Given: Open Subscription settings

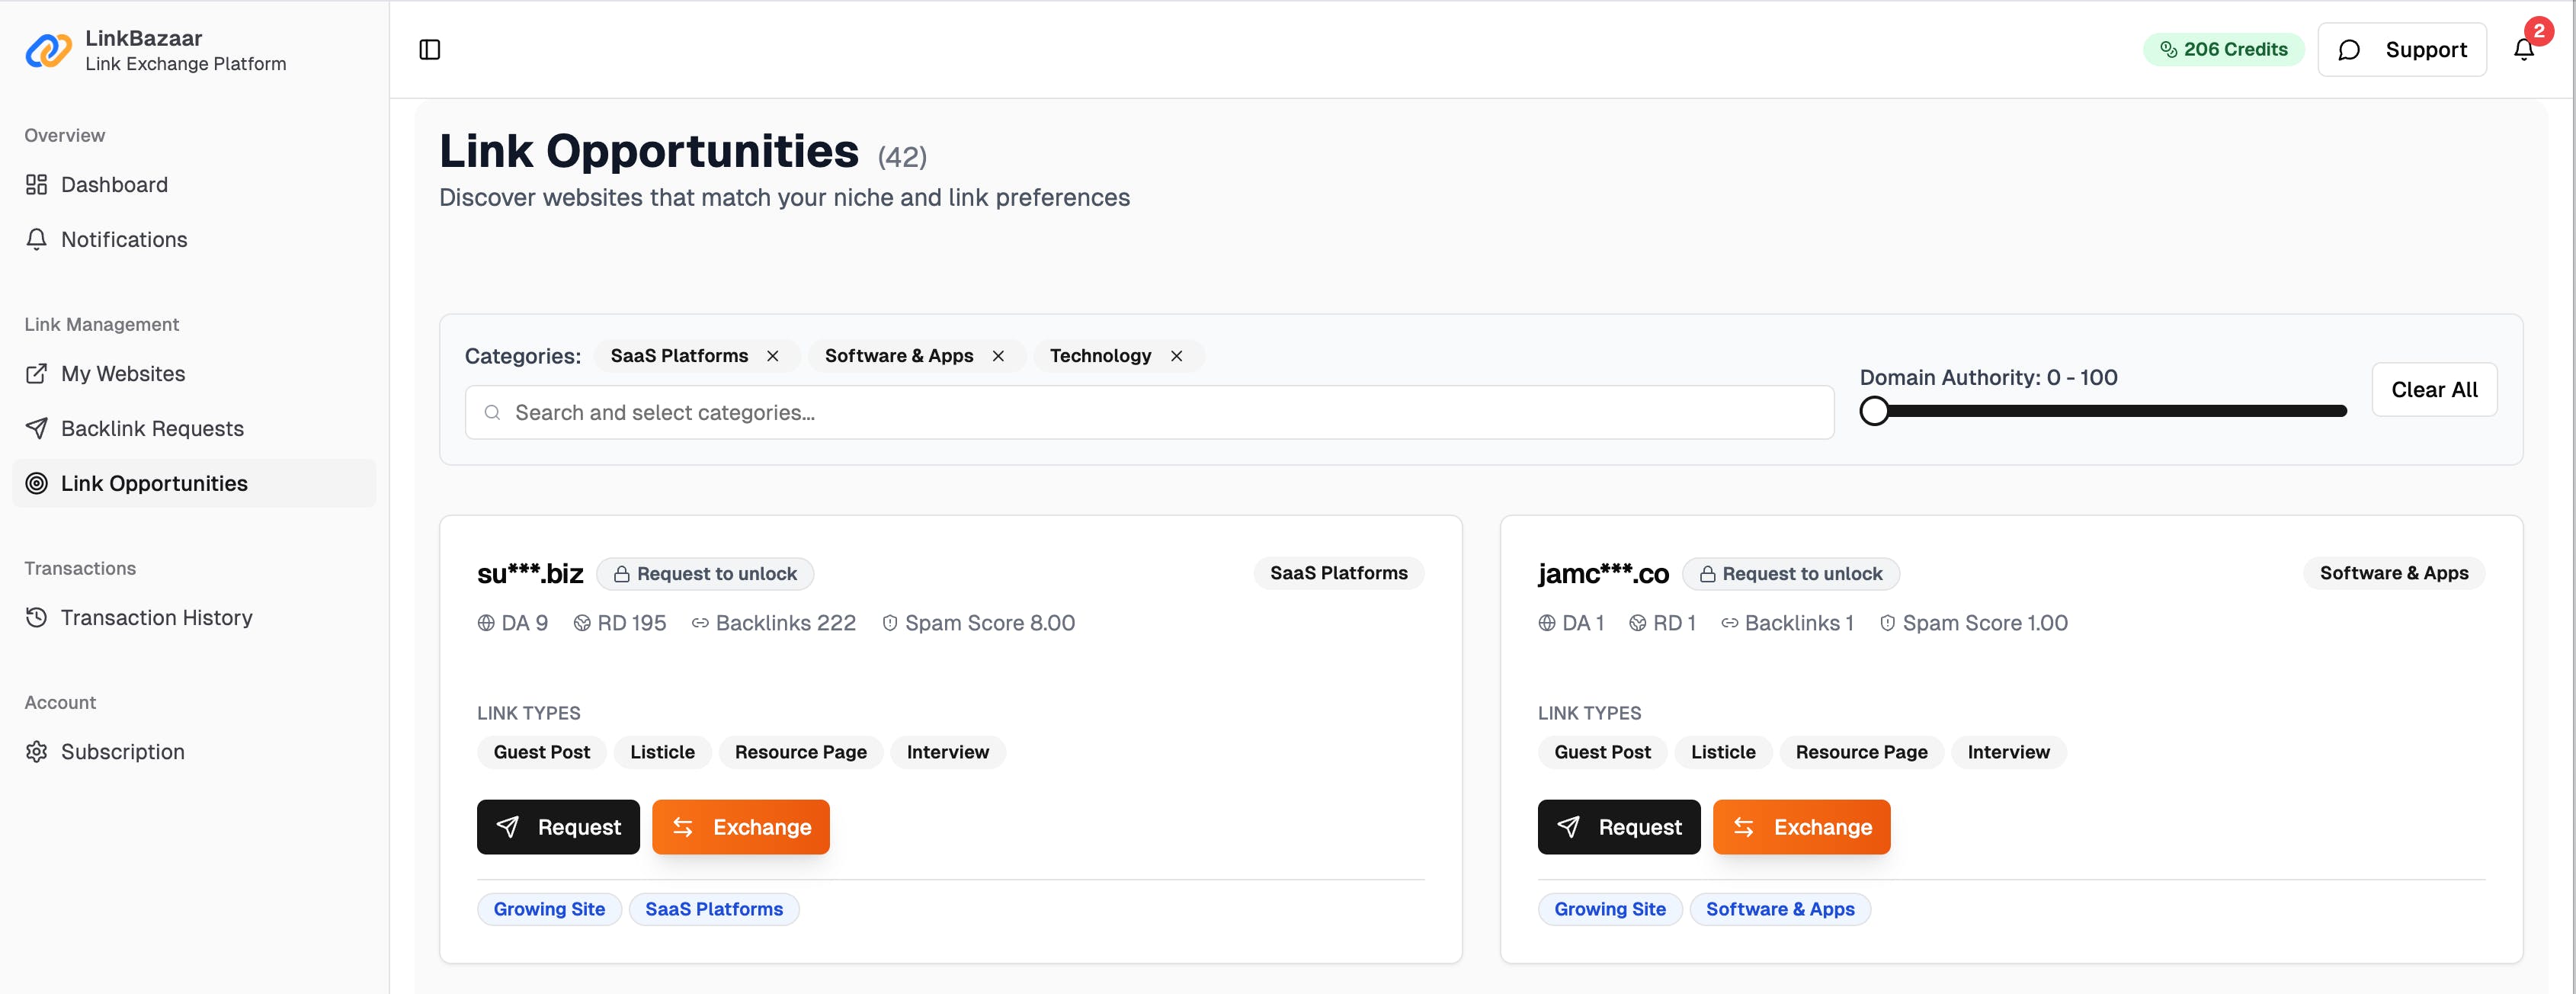Looking at the screenshot, I should click(x=122, y=752).
